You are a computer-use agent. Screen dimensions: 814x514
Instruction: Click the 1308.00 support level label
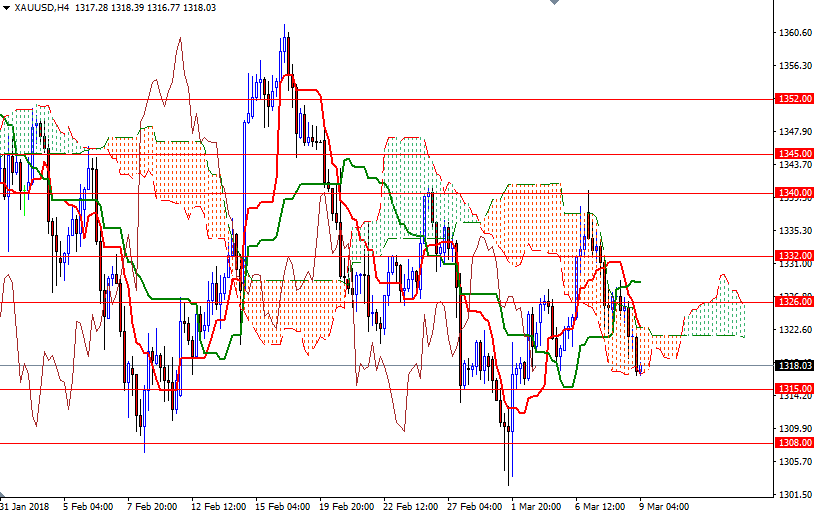pos(794,442)
